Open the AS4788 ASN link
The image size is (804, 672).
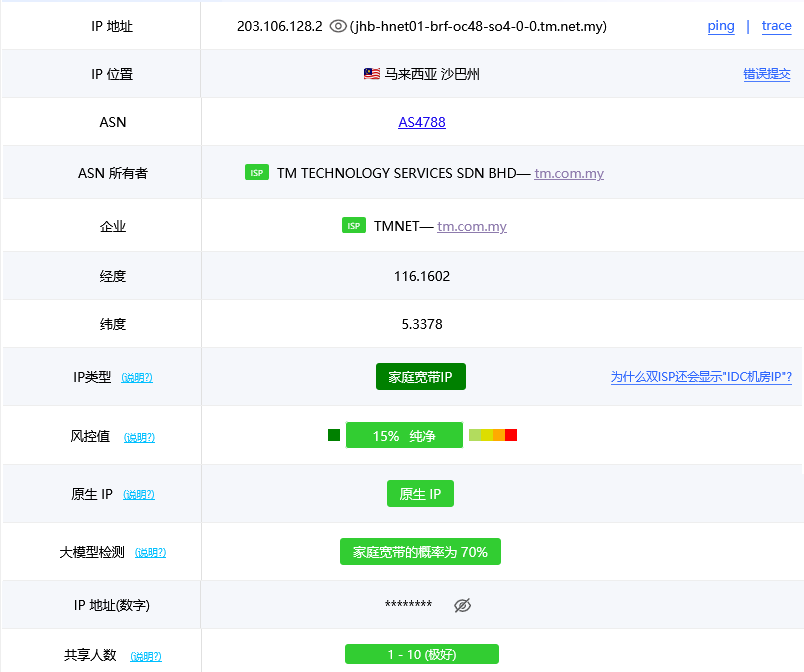coord(421,122)
